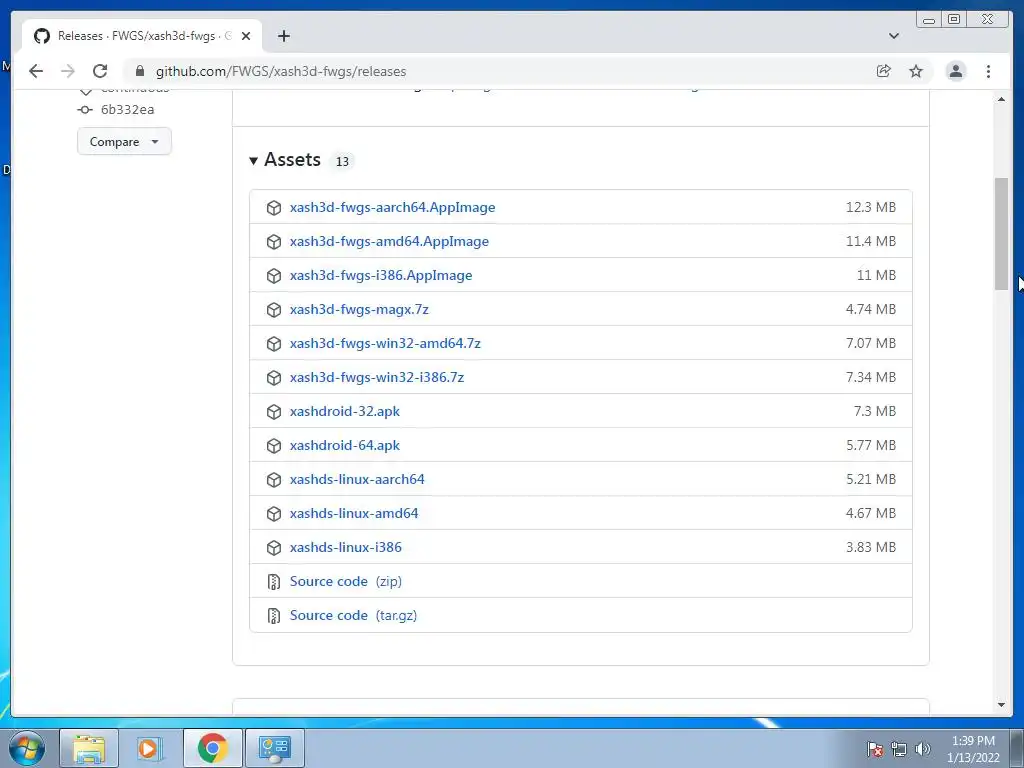Click the share page icon in address bar
The width and height of the screenshot is (1024, 768).
click(884, 71)
